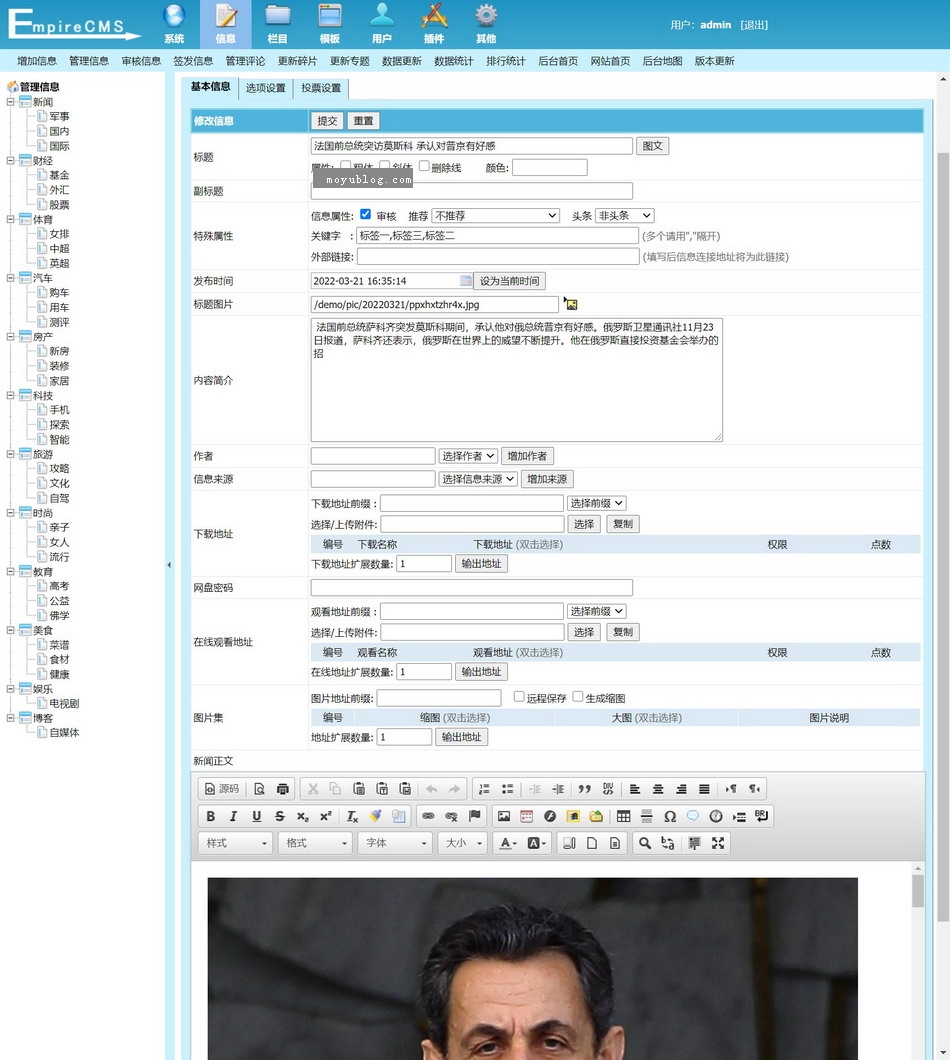Insert an image using the editor image icon
Screen dimensions: 950x1060
coord(504,816)
